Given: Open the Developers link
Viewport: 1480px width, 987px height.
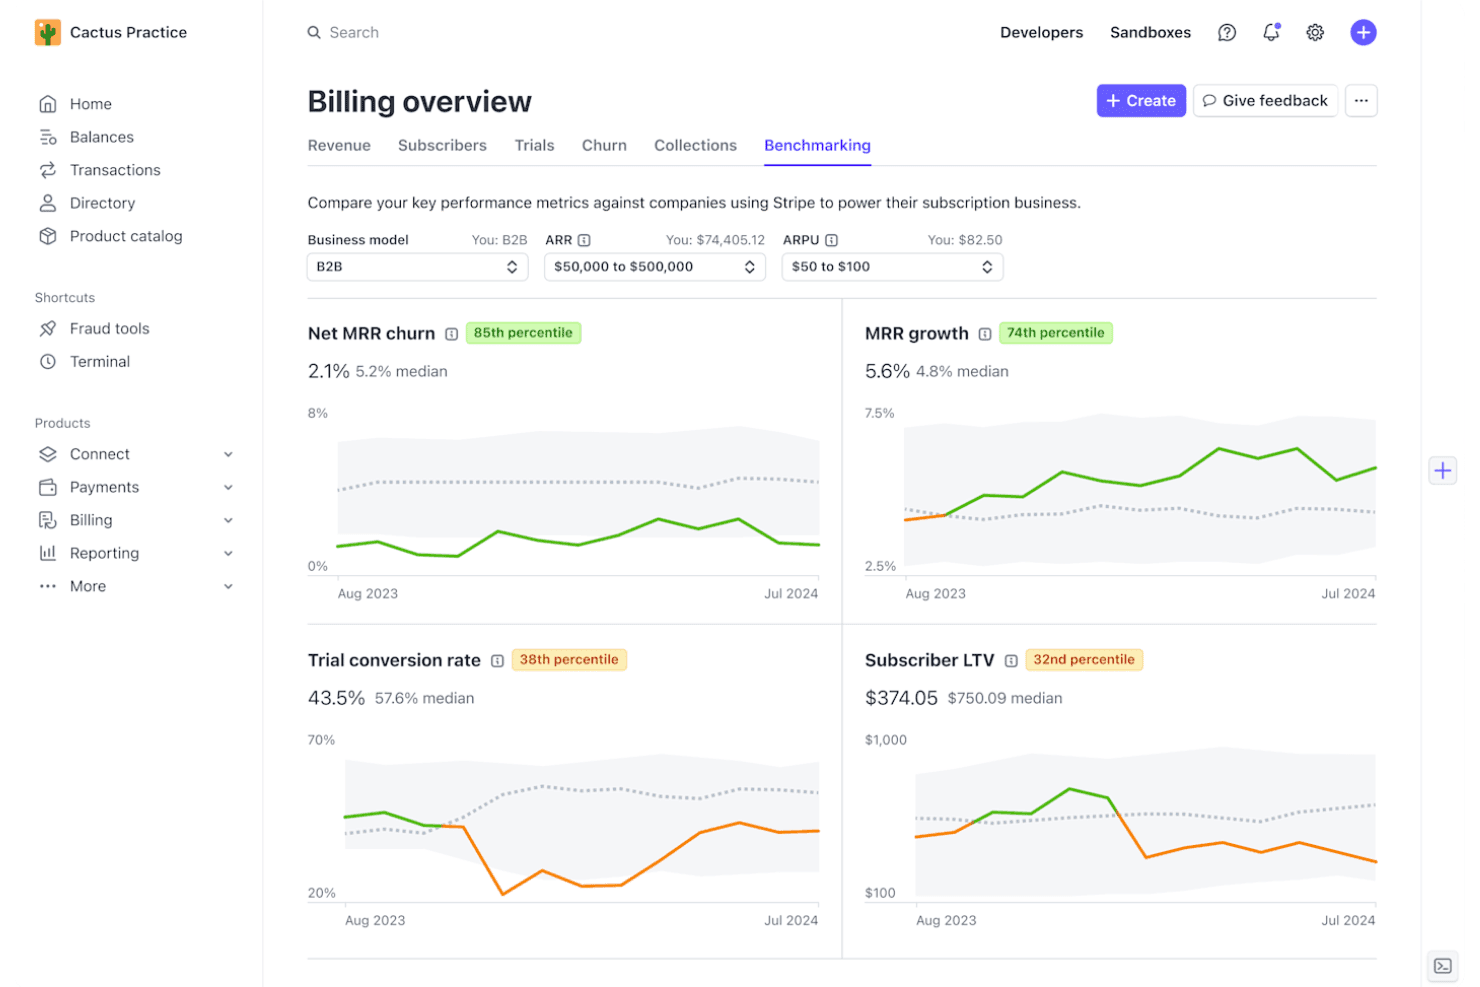Looking at the screenshot, I should click(x=1041, y=32).
